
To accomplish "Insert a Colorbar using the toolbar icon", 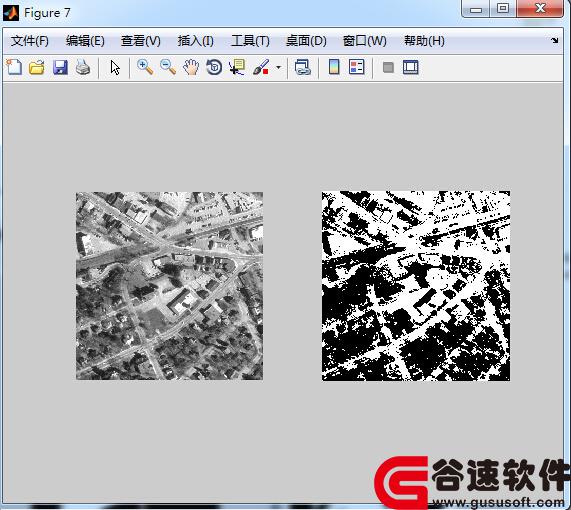I will coord(334,67).
